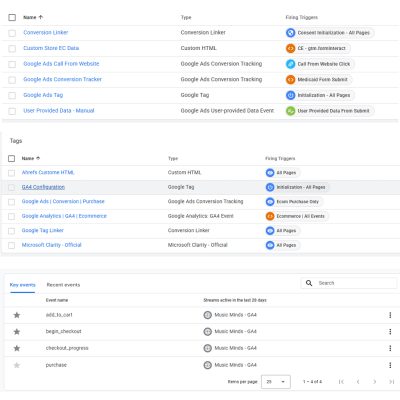400x400 pixels.
Task: Click the Ecommerce | All Events trigger icon
Action: [x=270, y=216]
